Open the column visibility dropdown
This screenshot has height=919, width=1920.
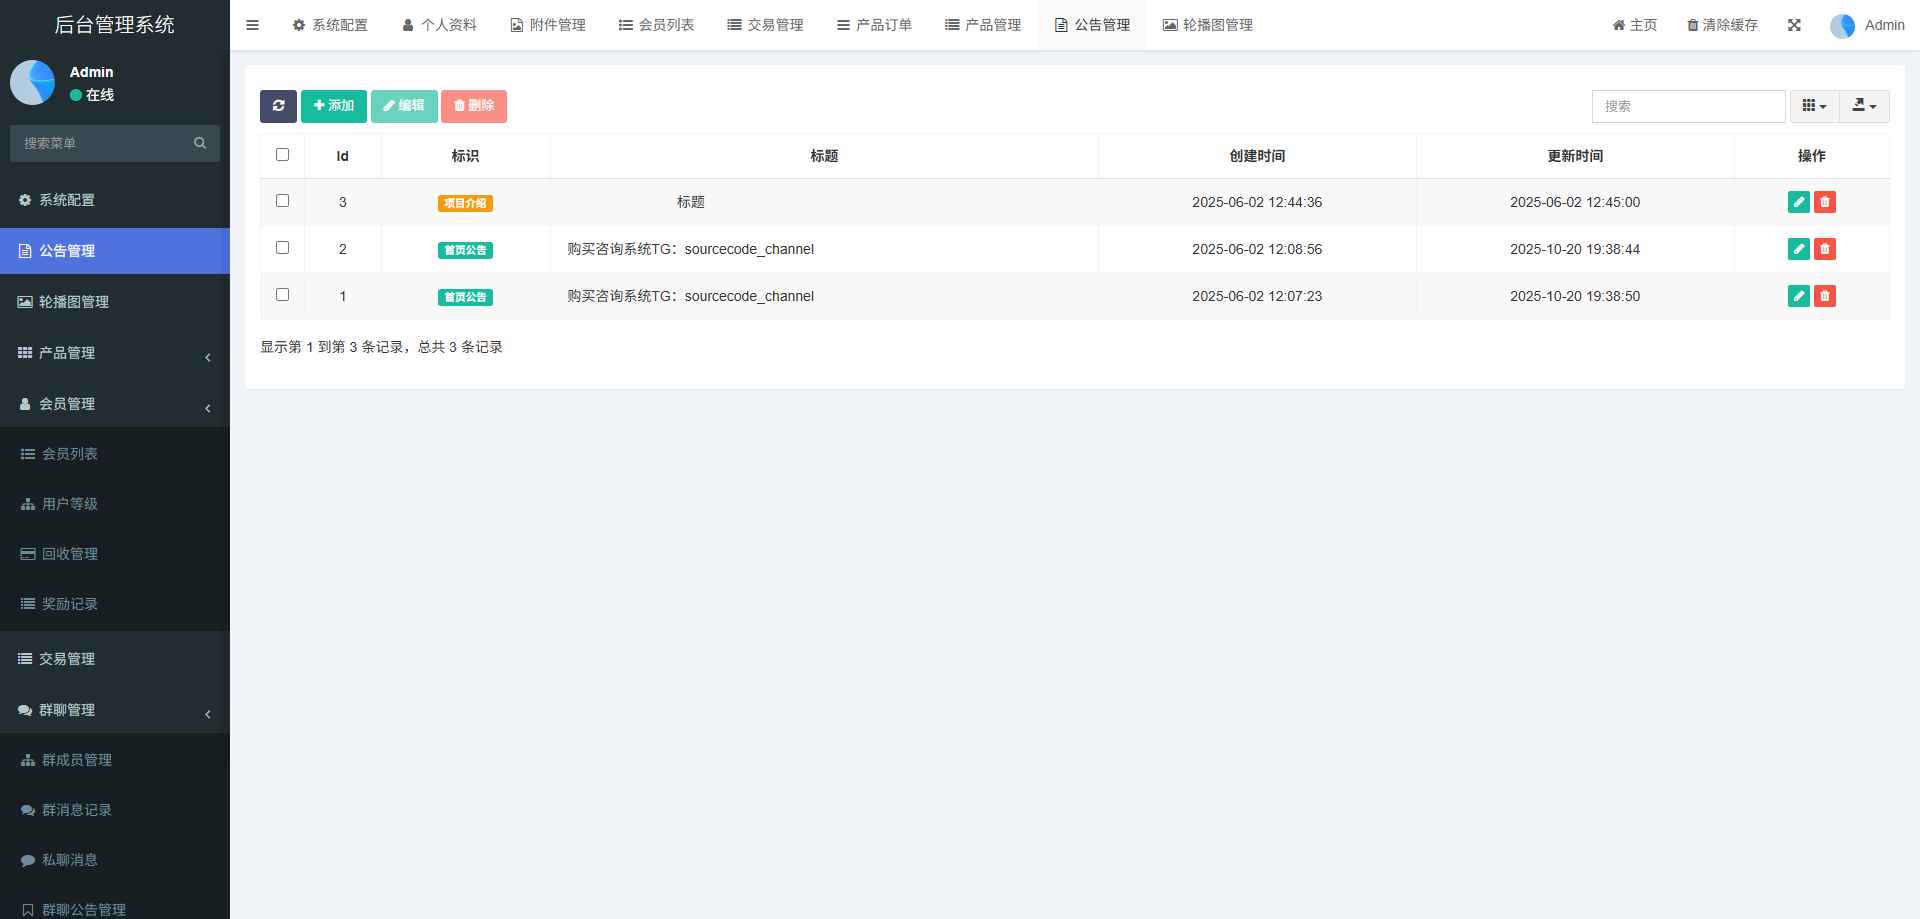click(x=1814, y=106)
